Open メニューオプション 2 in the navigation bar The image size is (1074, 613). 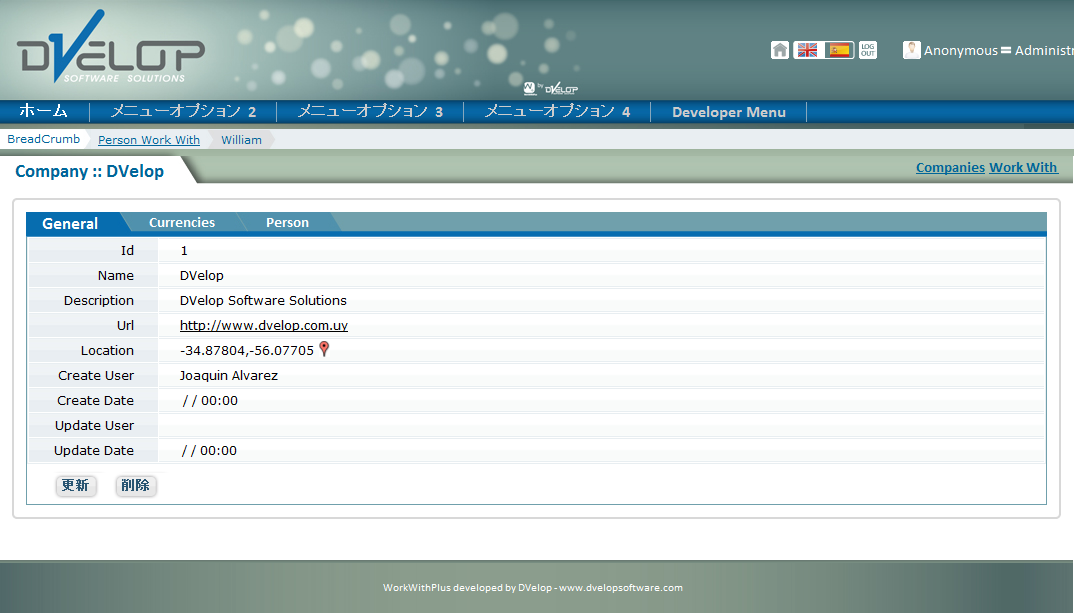tap(183, 112)
